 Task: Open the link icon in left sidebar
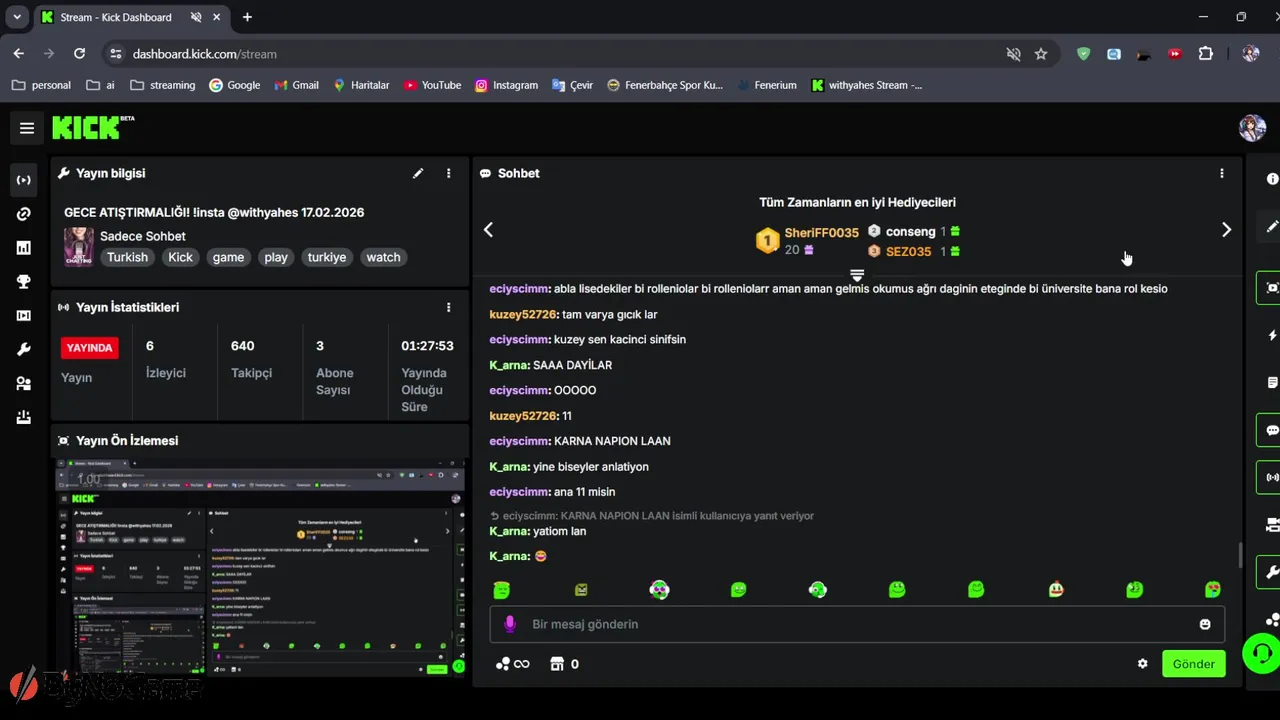click(24, 214)
